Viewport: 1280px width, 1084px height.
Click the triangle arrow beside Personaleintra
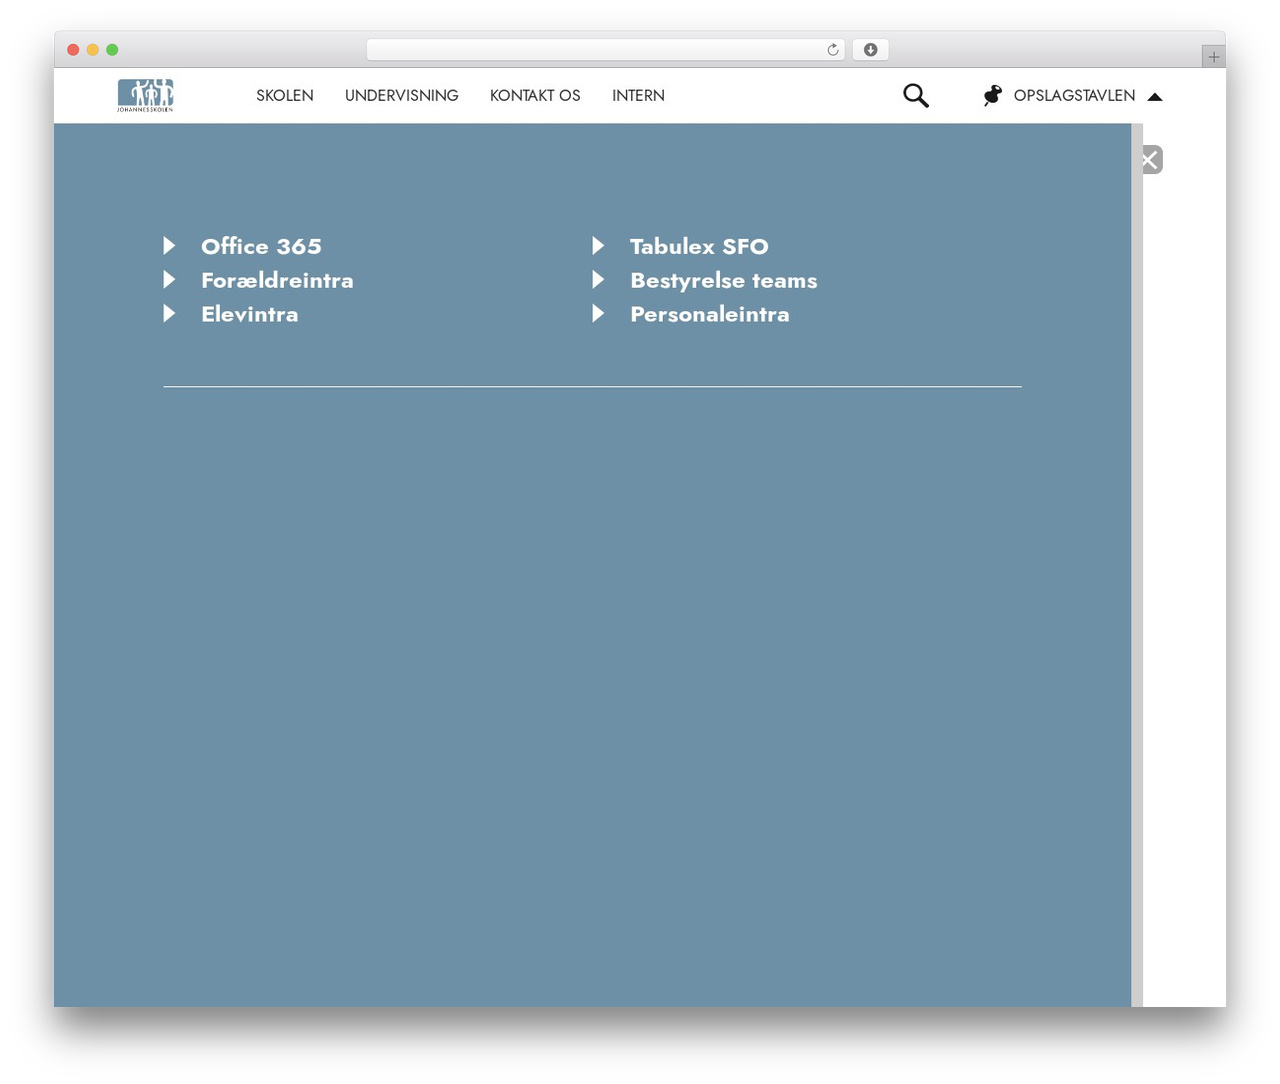(x=598, y=313)
